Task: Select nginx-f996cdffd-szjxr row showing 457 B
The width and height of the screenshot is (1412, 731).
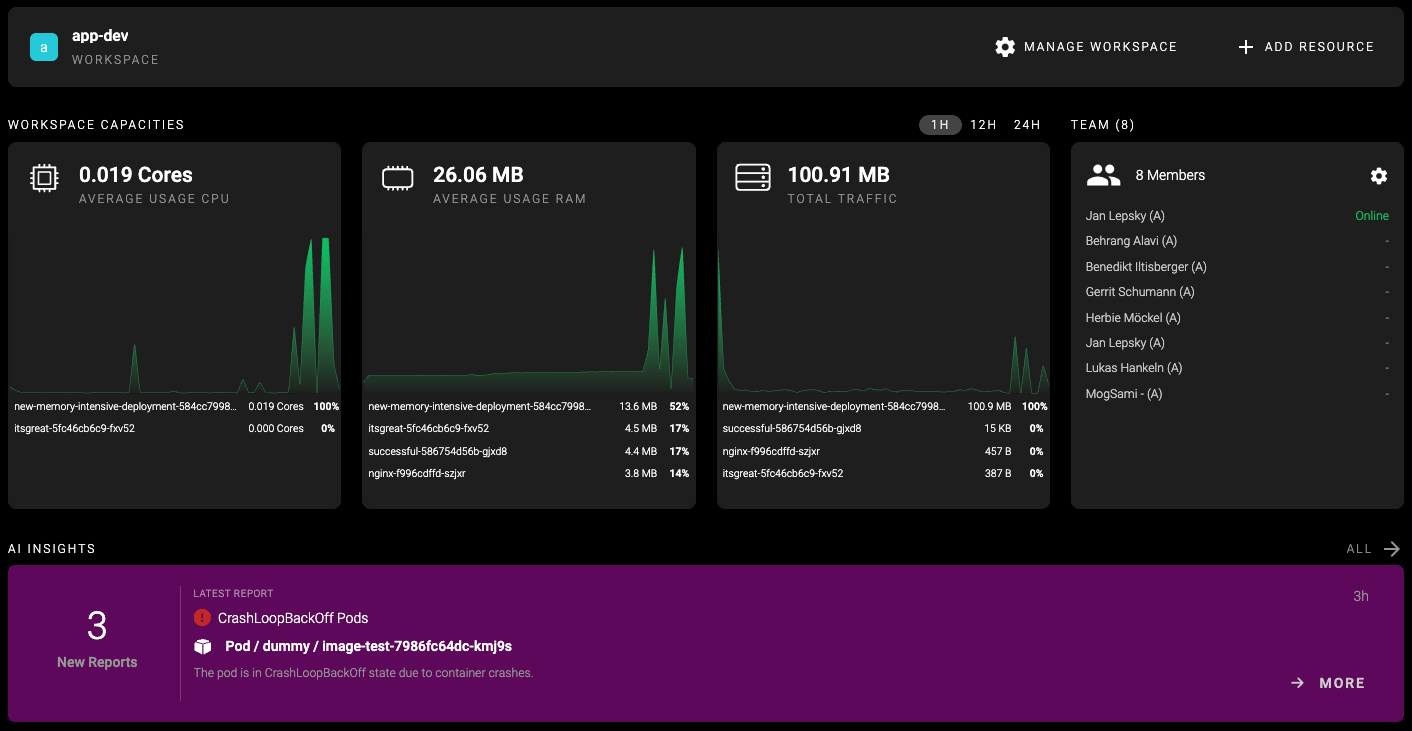Action: (883, 451)
